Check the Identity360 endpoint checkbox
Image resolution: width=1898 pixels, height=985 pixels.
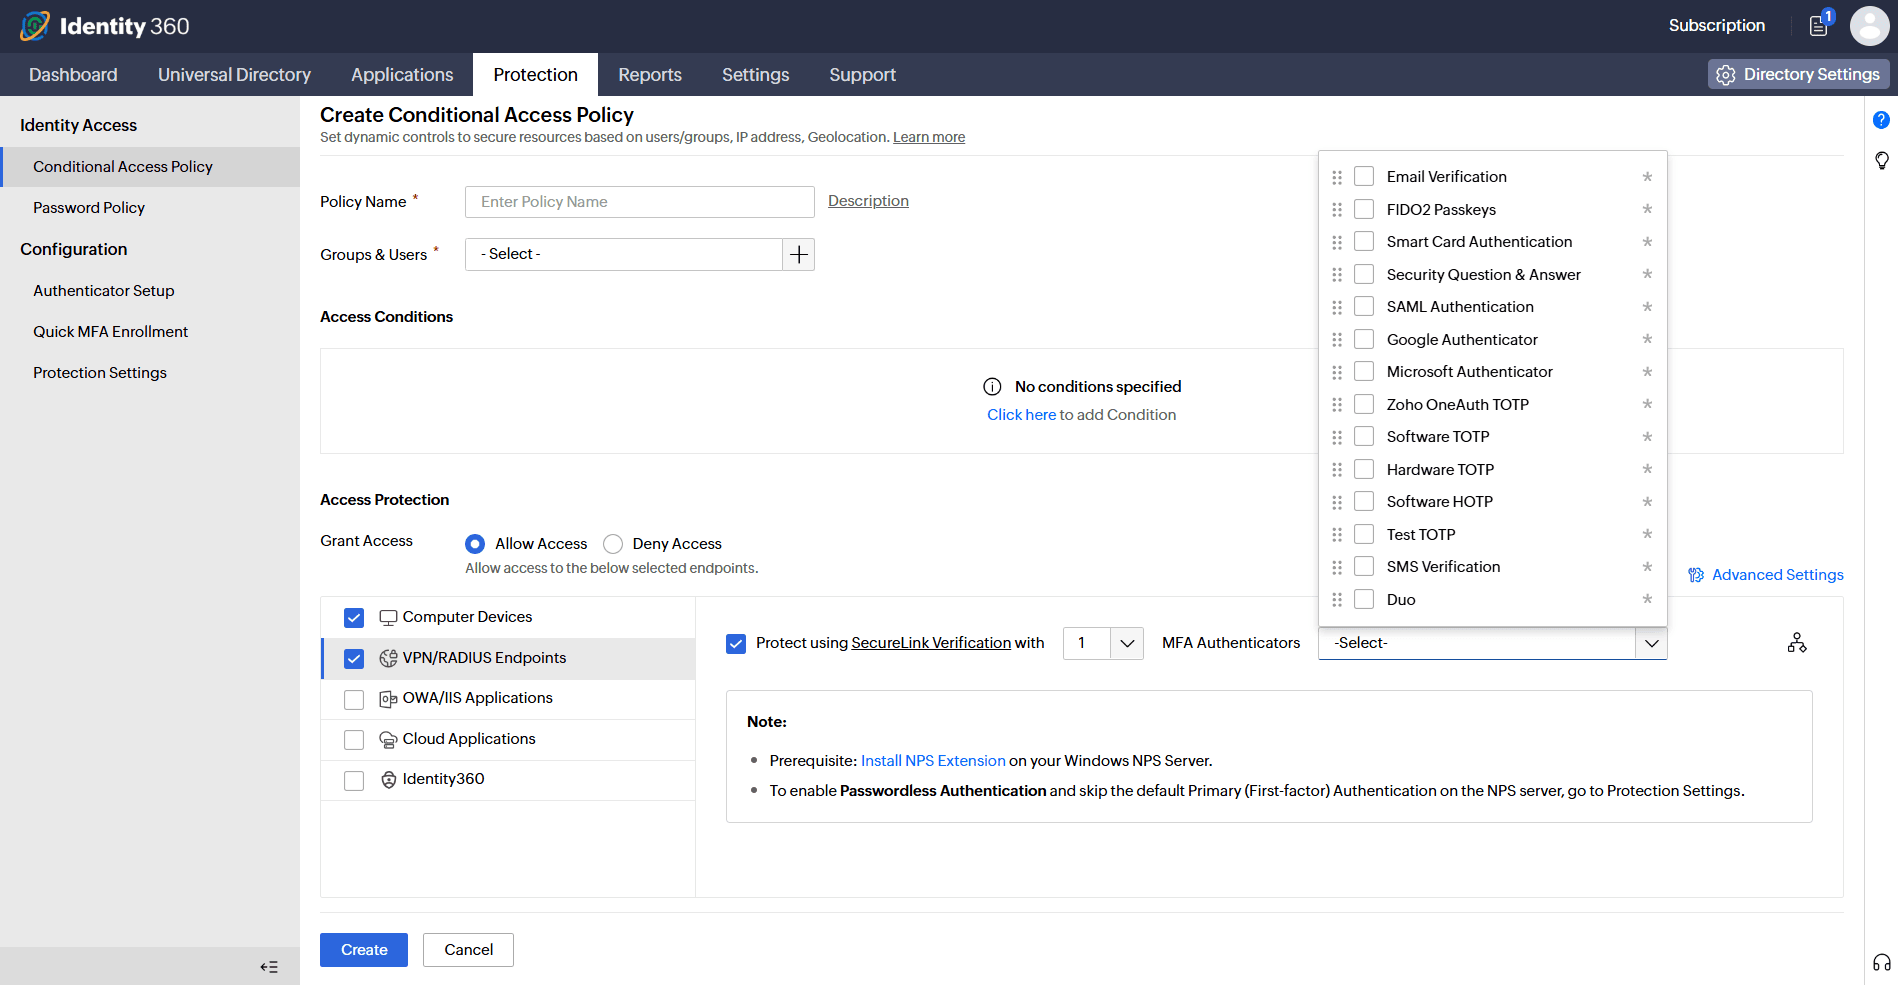pos(354,780)
